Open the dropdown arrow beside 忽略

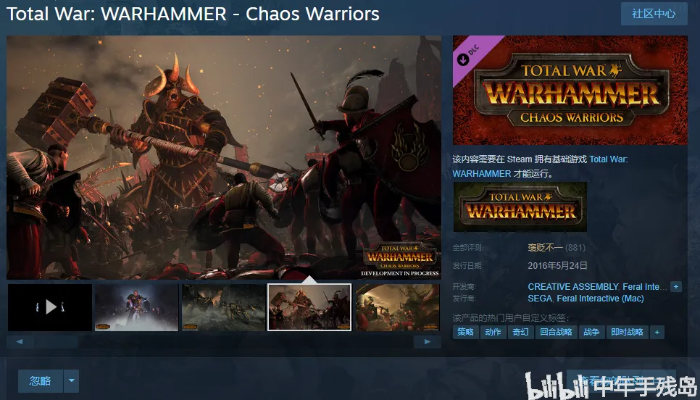[71, 381]
